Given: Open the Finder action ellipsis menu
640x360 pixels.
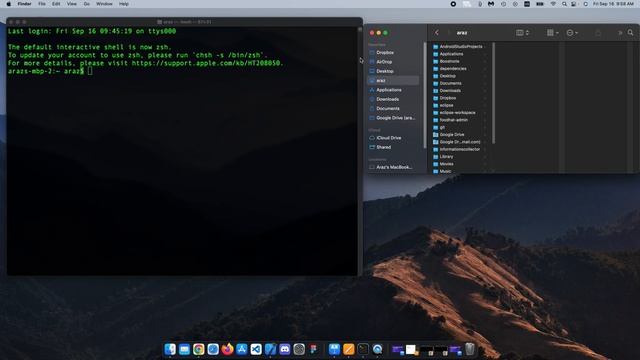Looking at the screenshot, I should [x=572, y=33].
